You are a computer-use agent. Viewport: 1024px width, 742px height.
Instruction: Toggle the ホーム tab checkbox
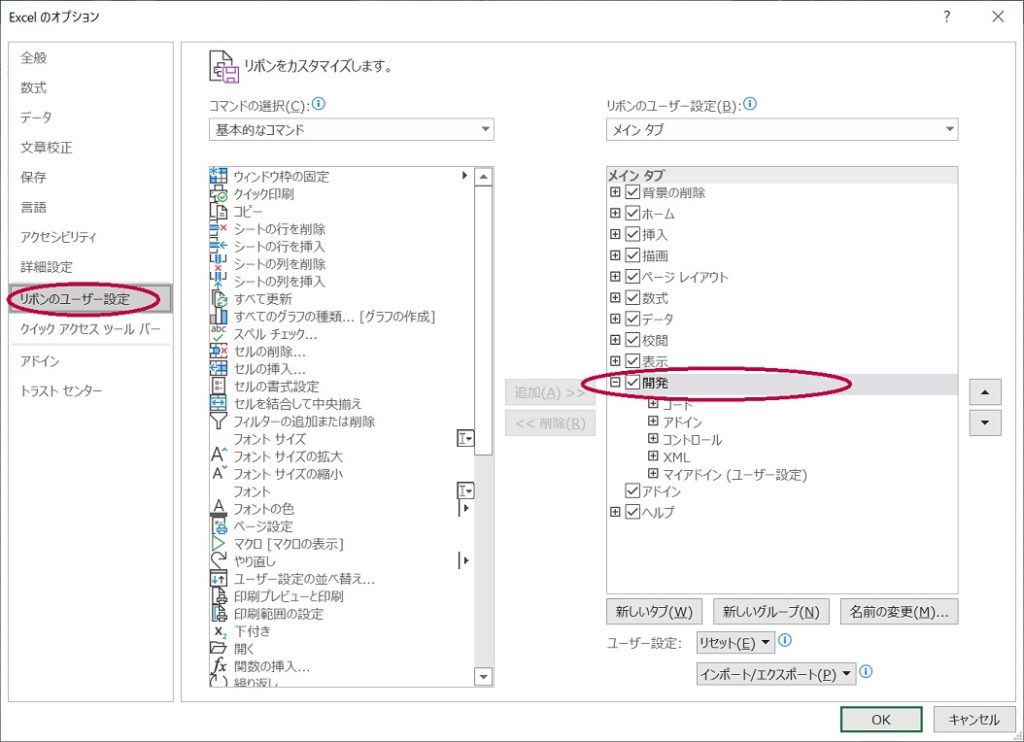click(633, 213)
